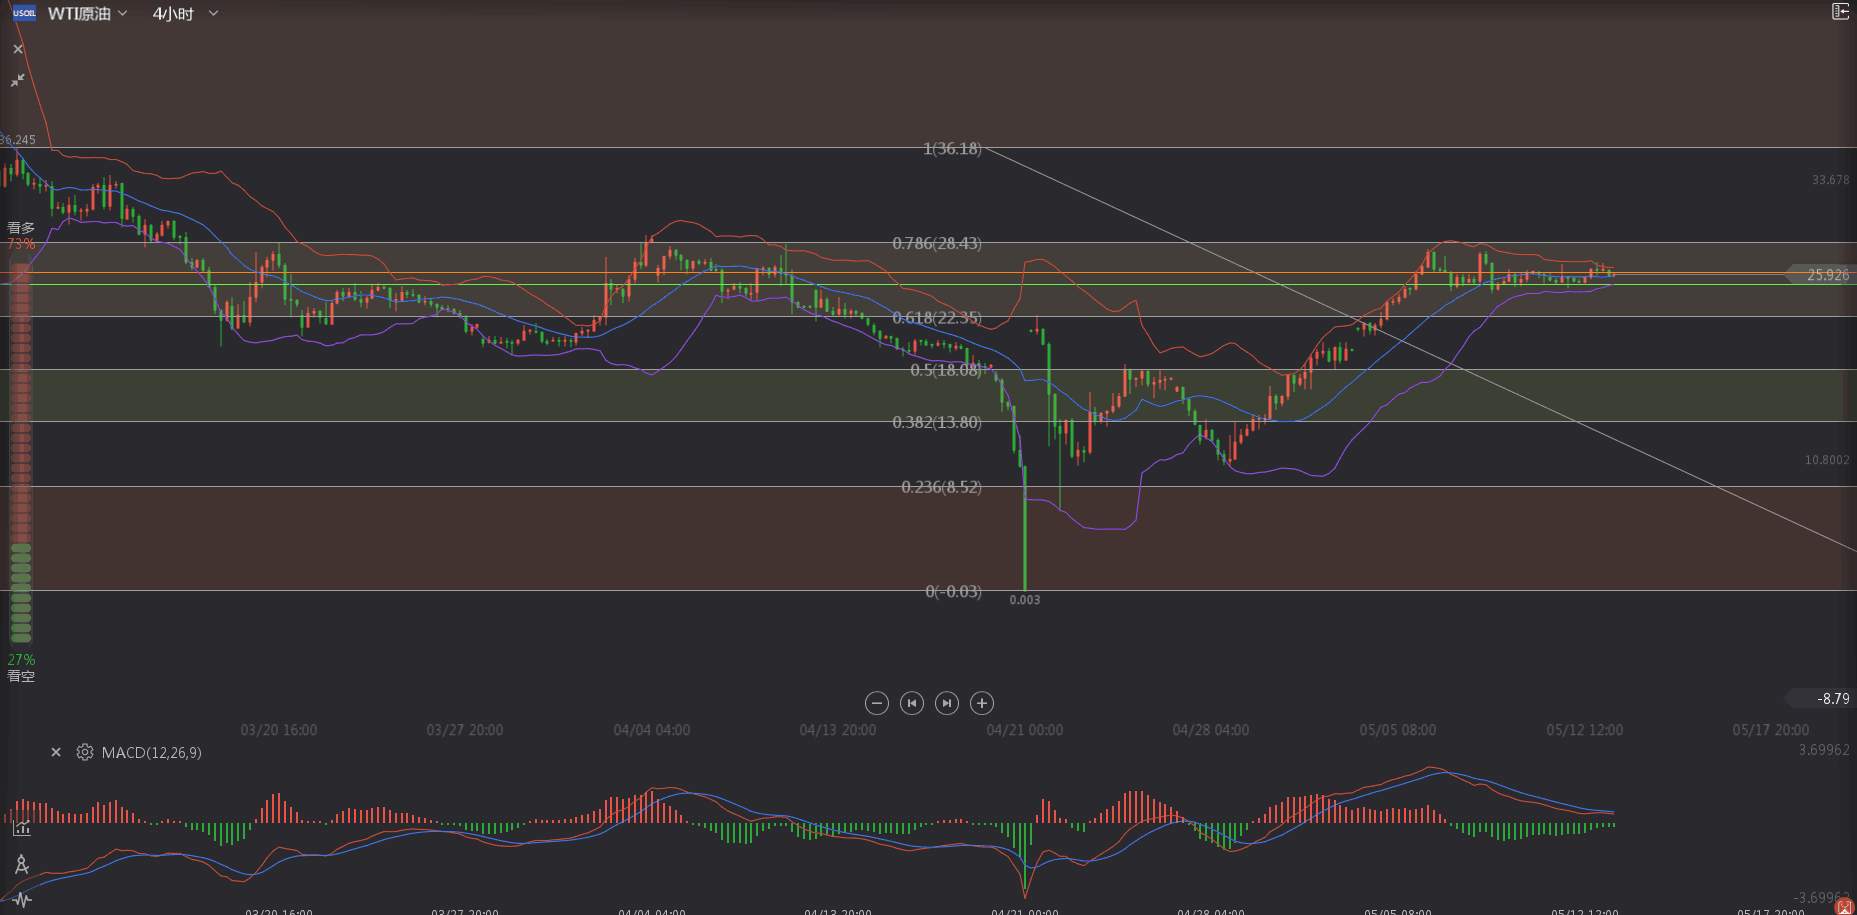Close the chart with the top-left X icon
The image size is (1857, 915).
pos(17,49)
